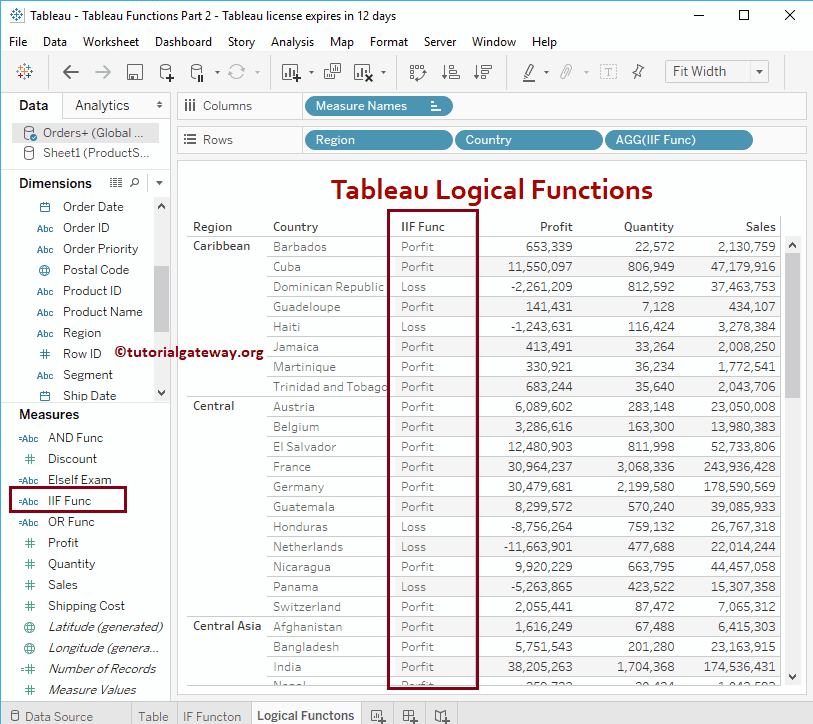Apply Sort Ascending from the toolbar
Screen dimensions: 813x724
click(450, 72)
